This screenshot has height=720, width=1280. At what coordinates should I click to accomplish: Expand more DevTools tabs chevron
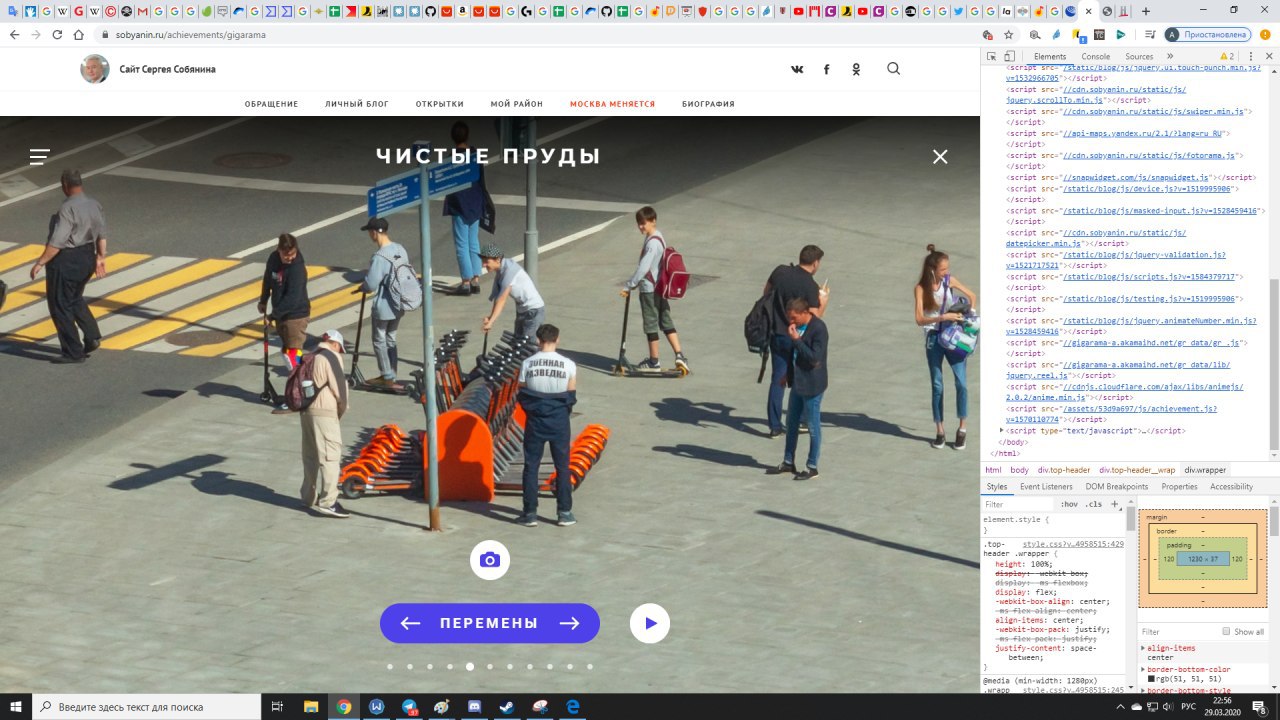coord(1168,56)
